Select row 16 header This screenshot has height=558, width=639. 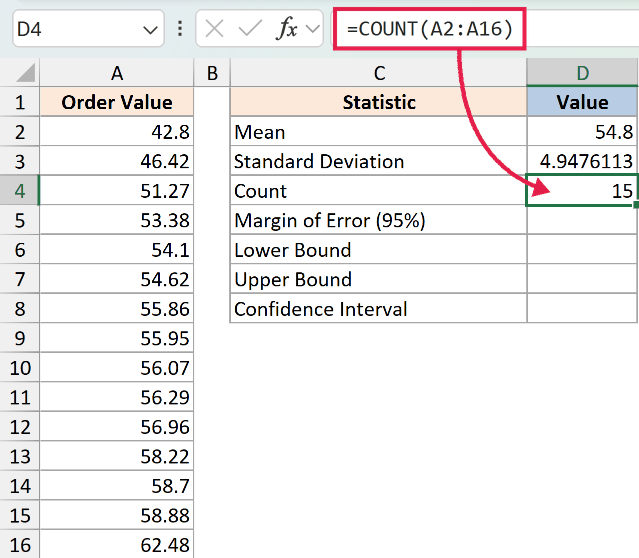[x=20, y=544]
